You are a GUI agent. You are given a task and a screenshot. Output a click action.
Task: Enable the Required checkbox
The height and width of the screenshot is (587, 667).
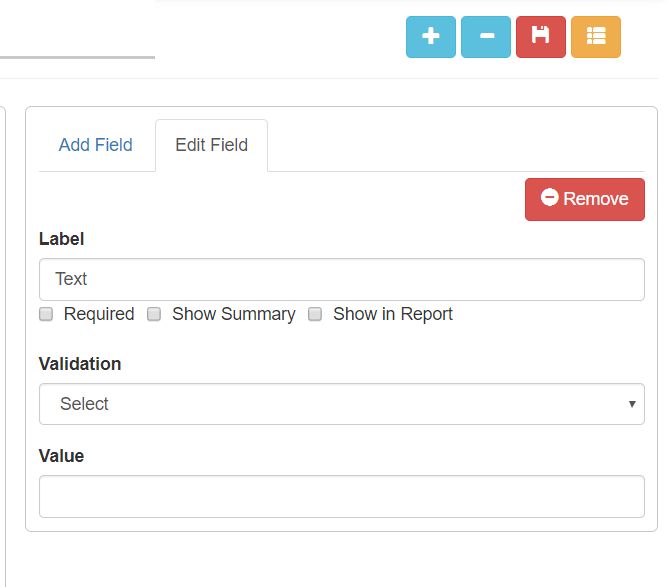[46, 314]
